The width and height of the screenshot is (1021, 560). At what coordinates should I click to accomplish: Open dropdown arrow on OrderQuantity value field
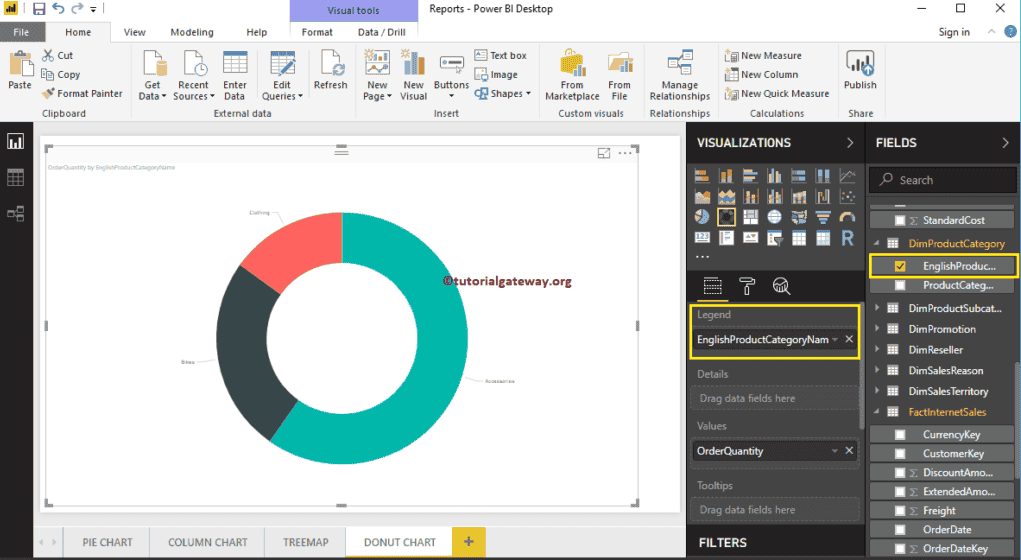(835, 451)
